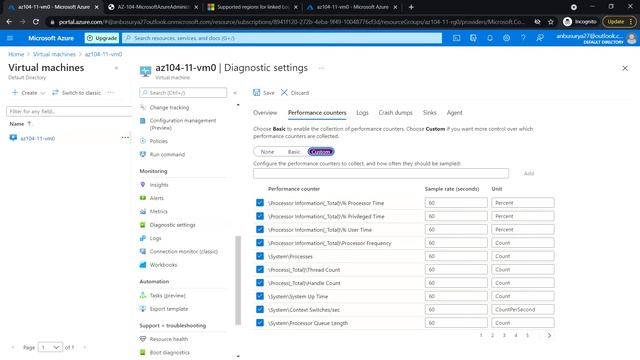Uncheck System Processes counter

point(260,256)
